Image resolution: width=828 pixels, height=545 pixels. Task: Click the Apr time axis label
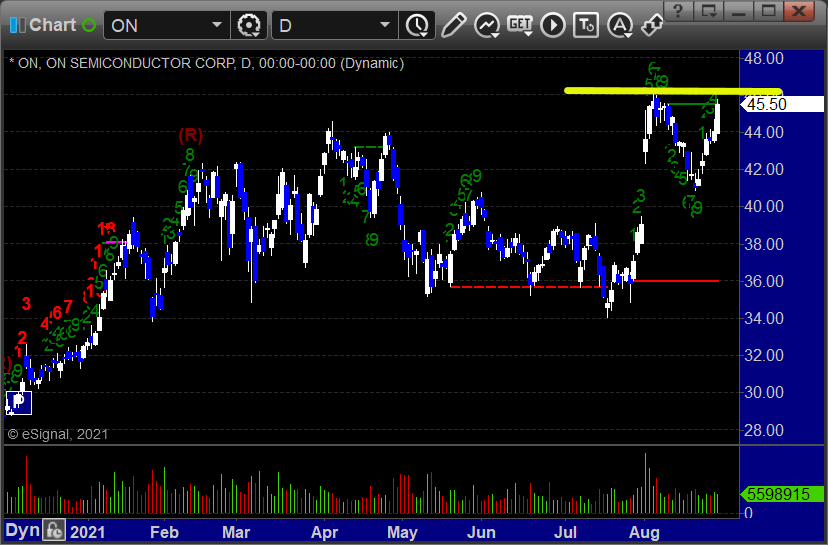324,532
